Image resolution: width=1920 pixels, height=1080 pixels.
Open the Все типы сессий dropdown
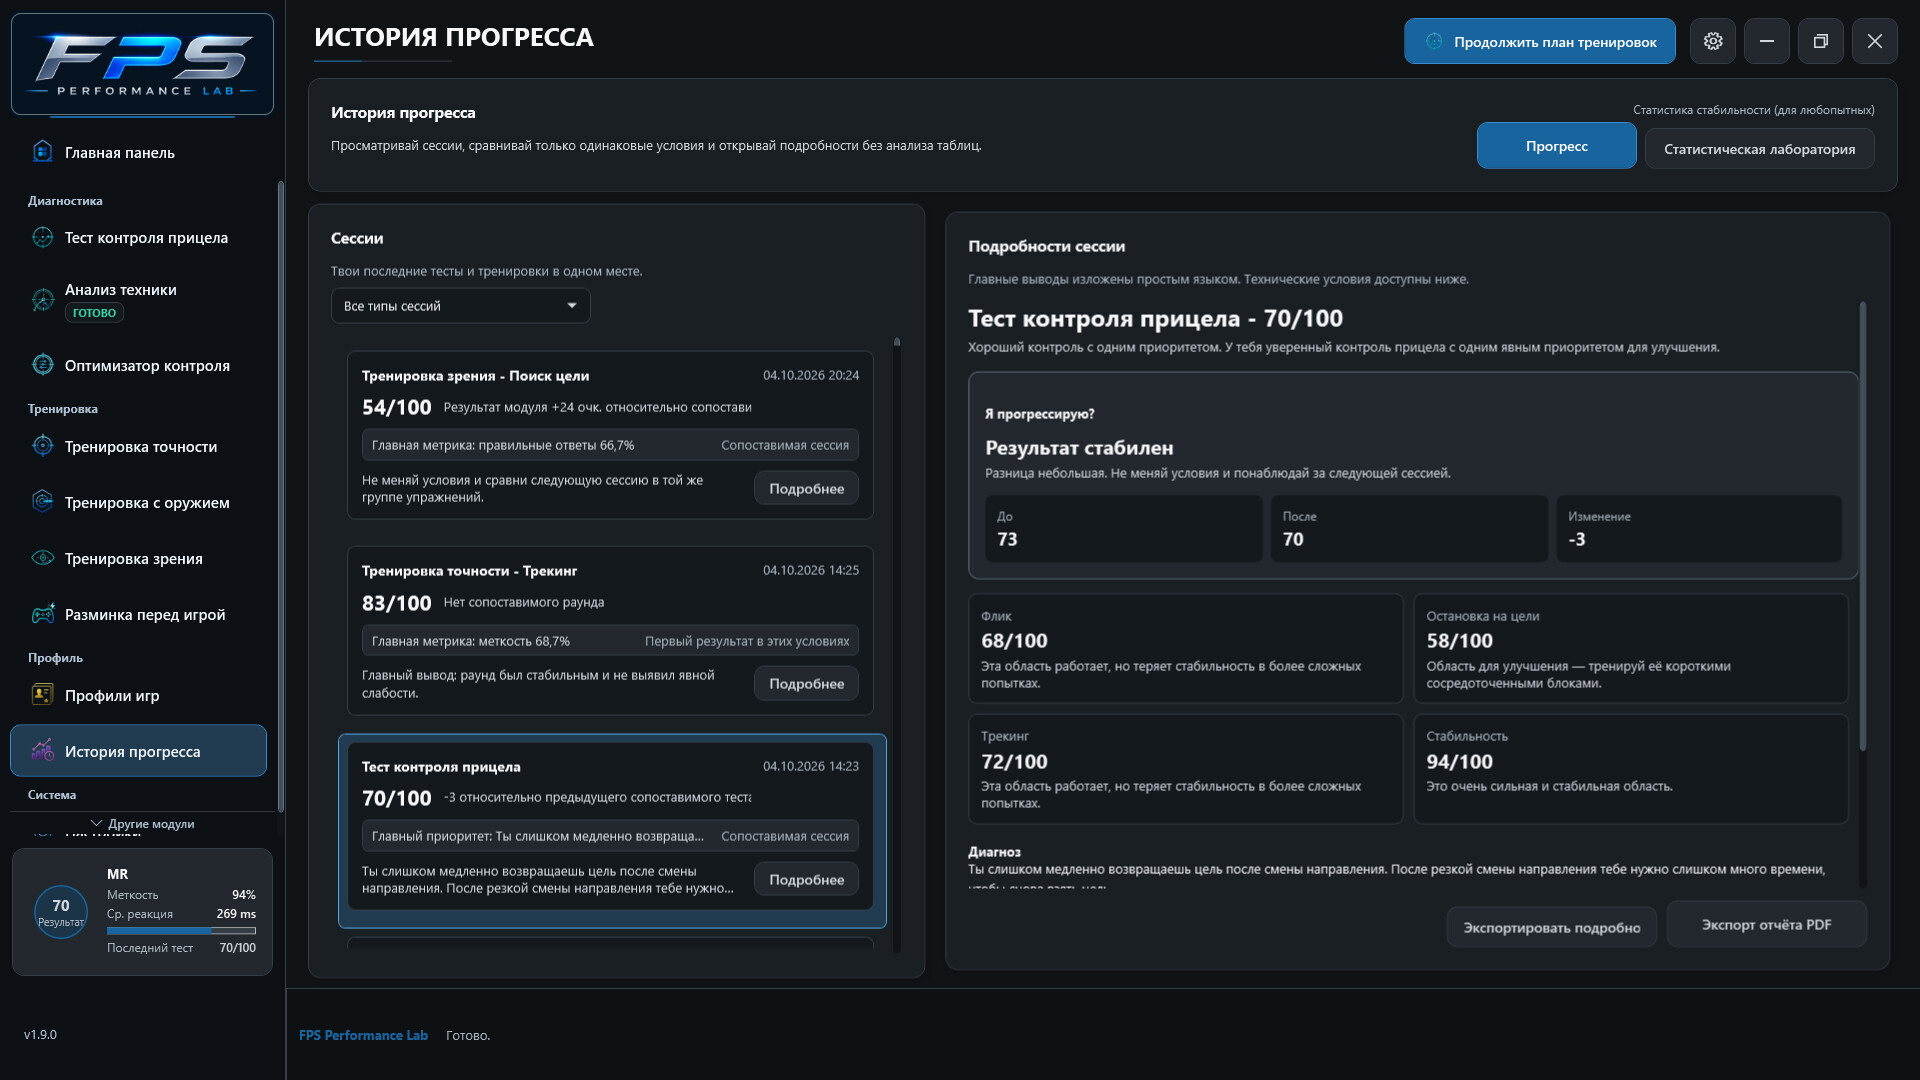click(x=460, y=306)
